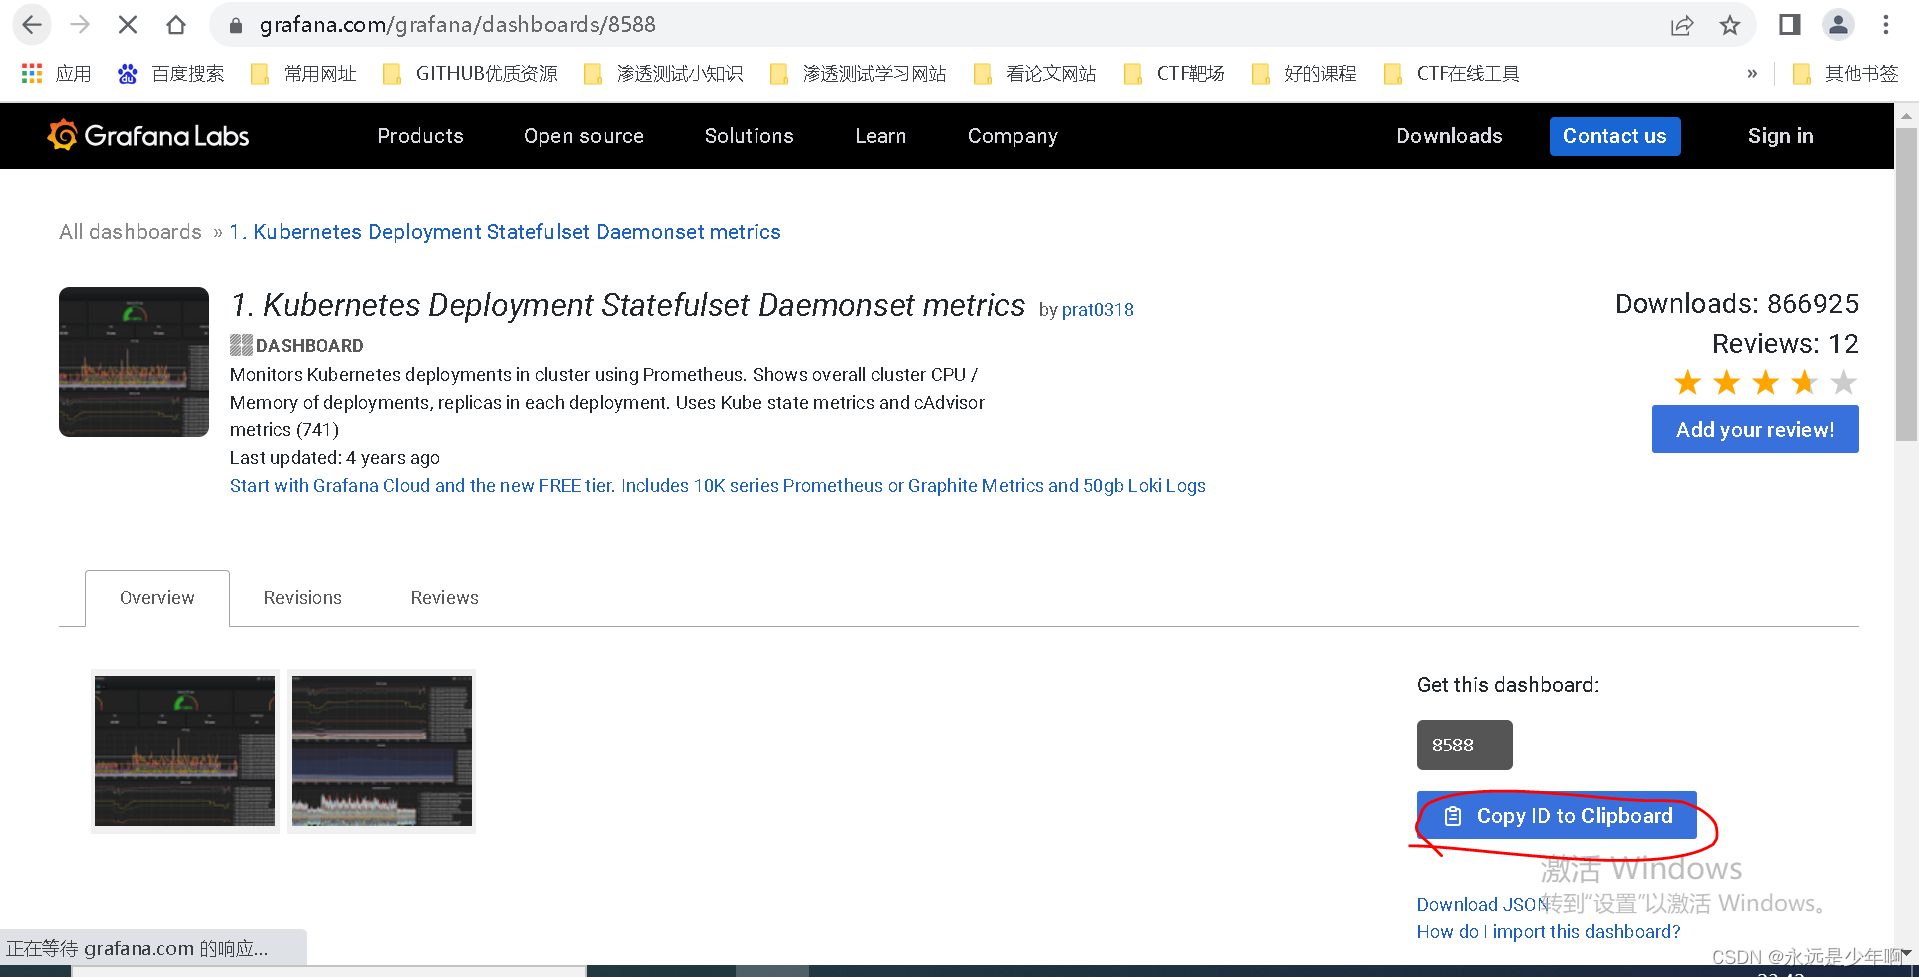
Task: Go to the Downloads page
Action: 1449,136
